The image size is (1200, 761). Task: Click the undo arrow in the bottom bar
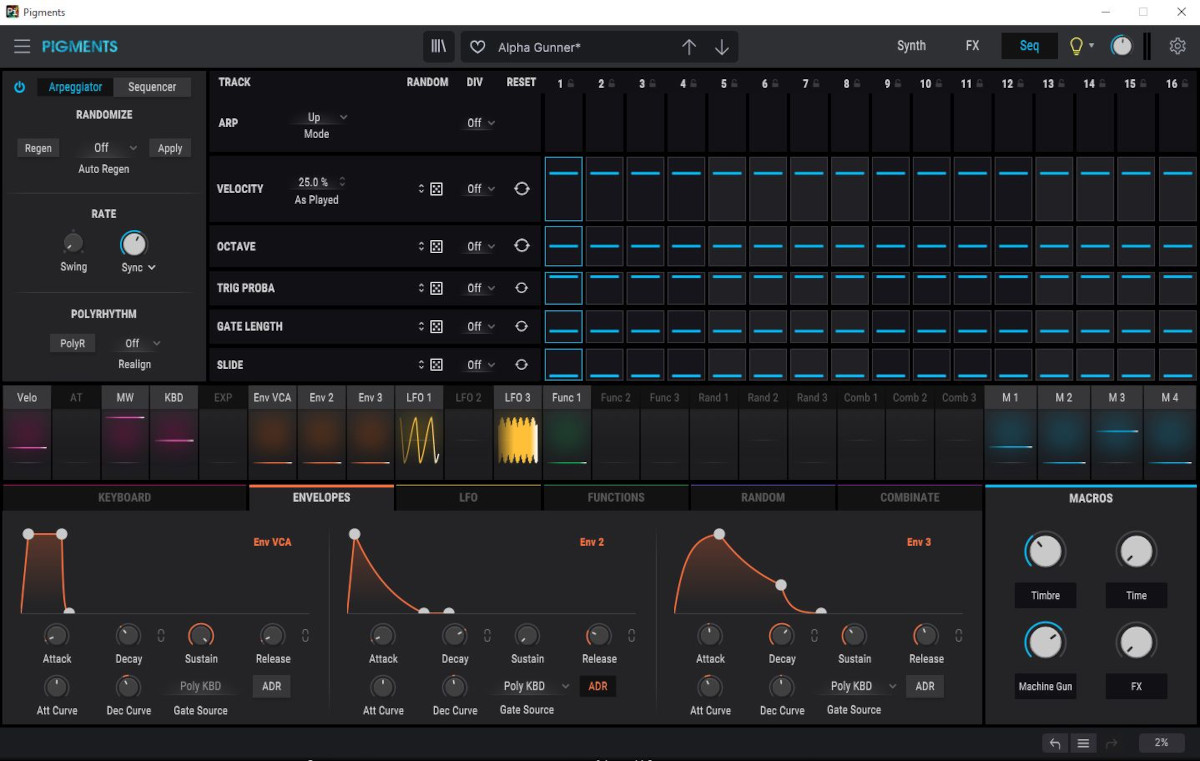1054,743
